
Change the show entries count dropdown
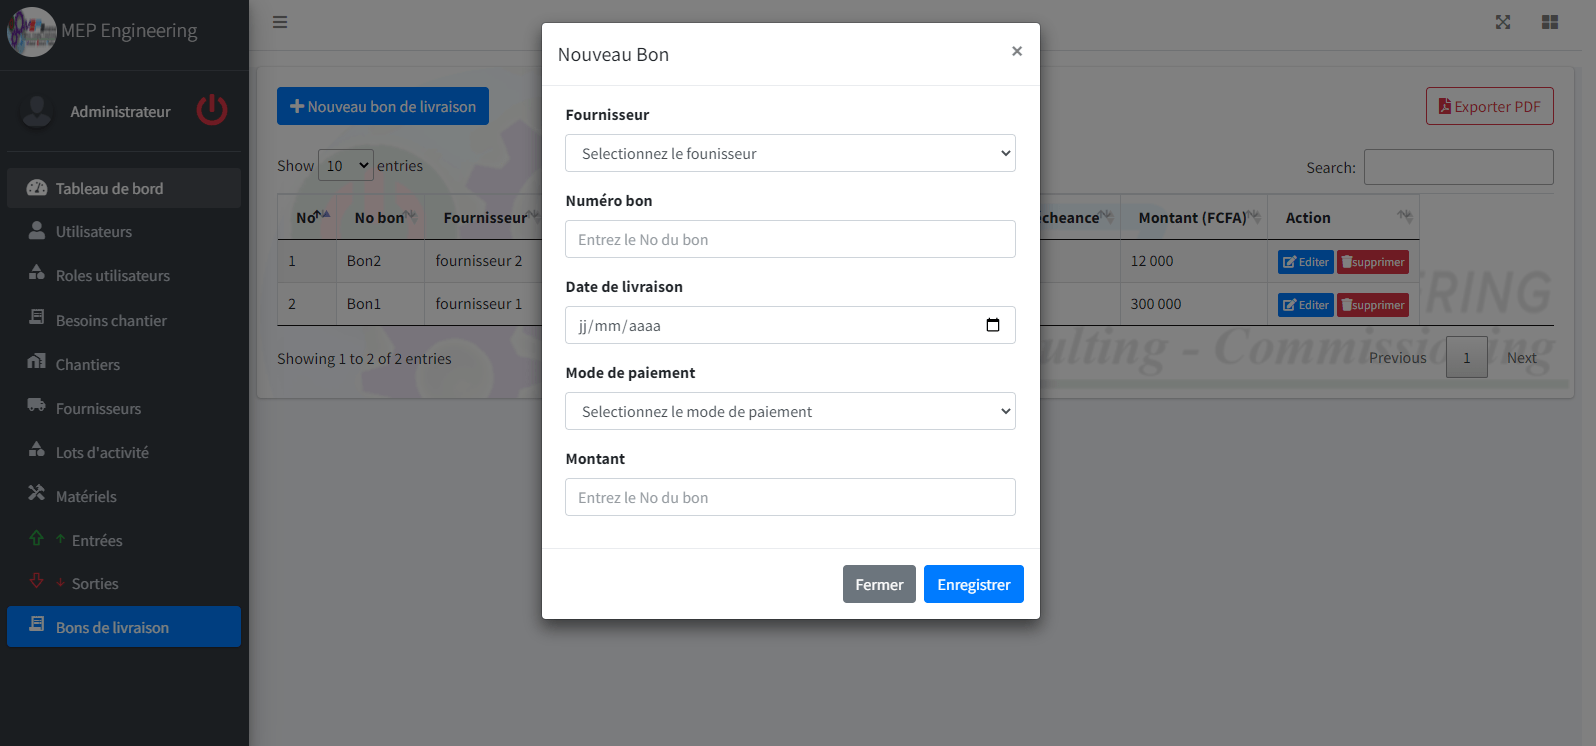point(346,166)
